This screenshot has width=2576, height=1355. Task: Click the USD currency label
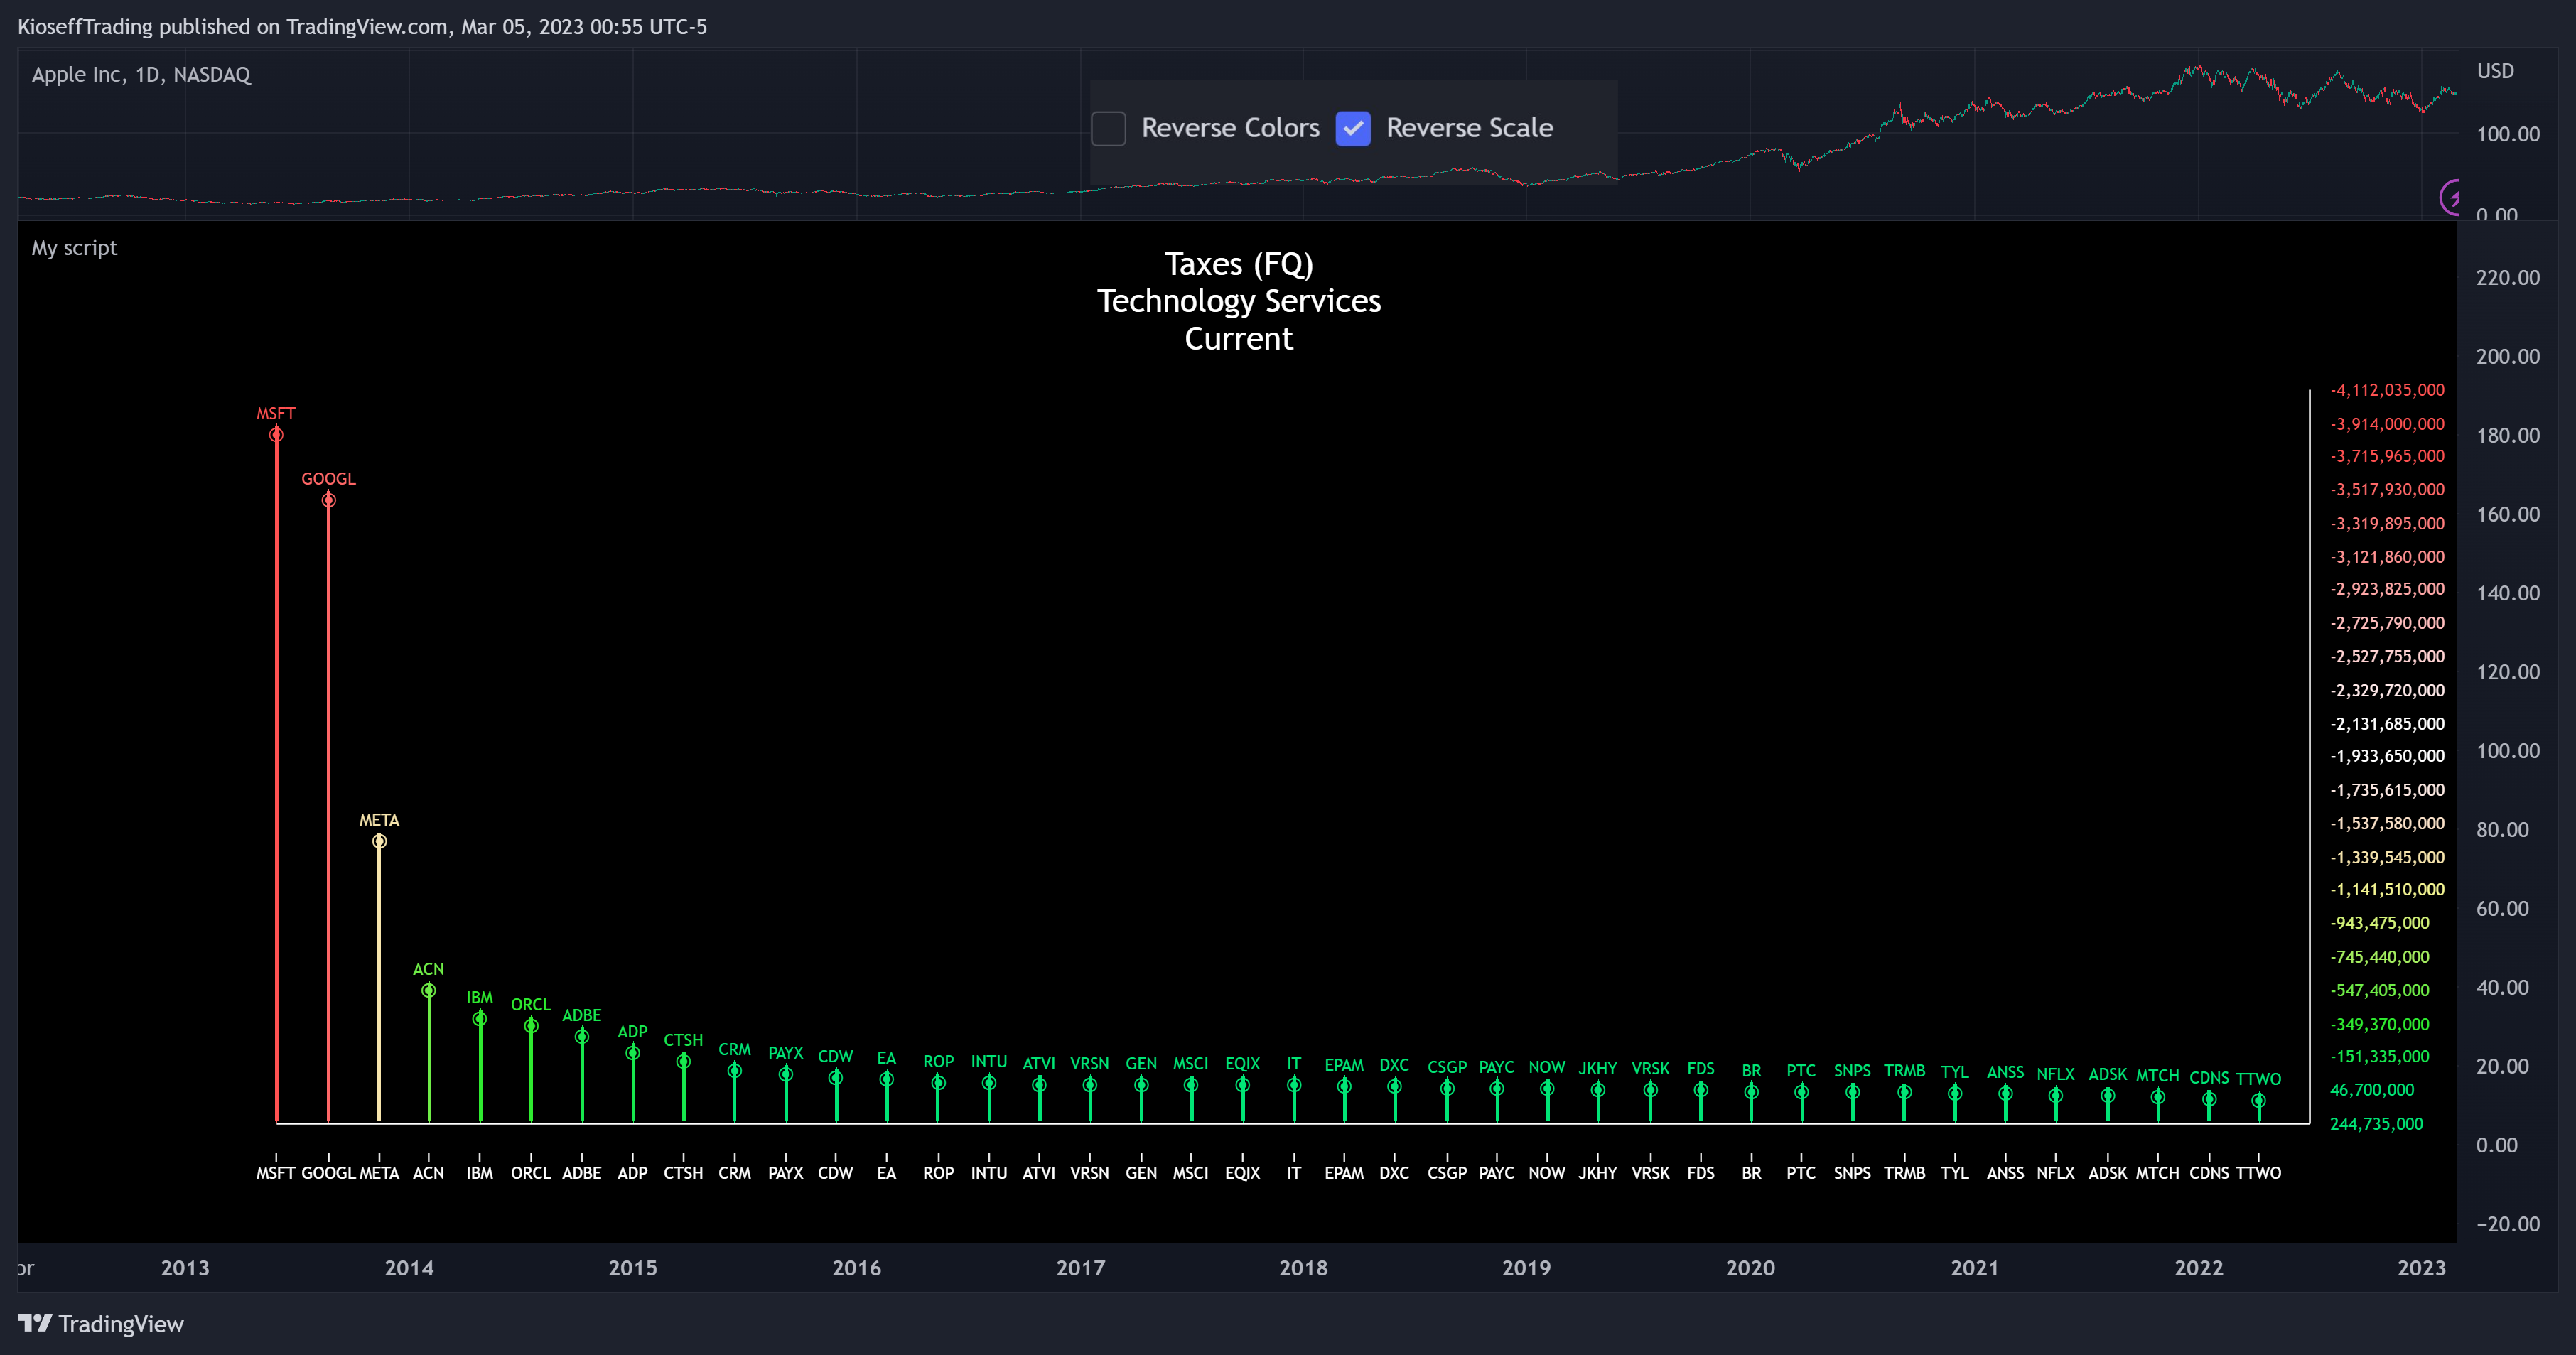coord(2495,71)
